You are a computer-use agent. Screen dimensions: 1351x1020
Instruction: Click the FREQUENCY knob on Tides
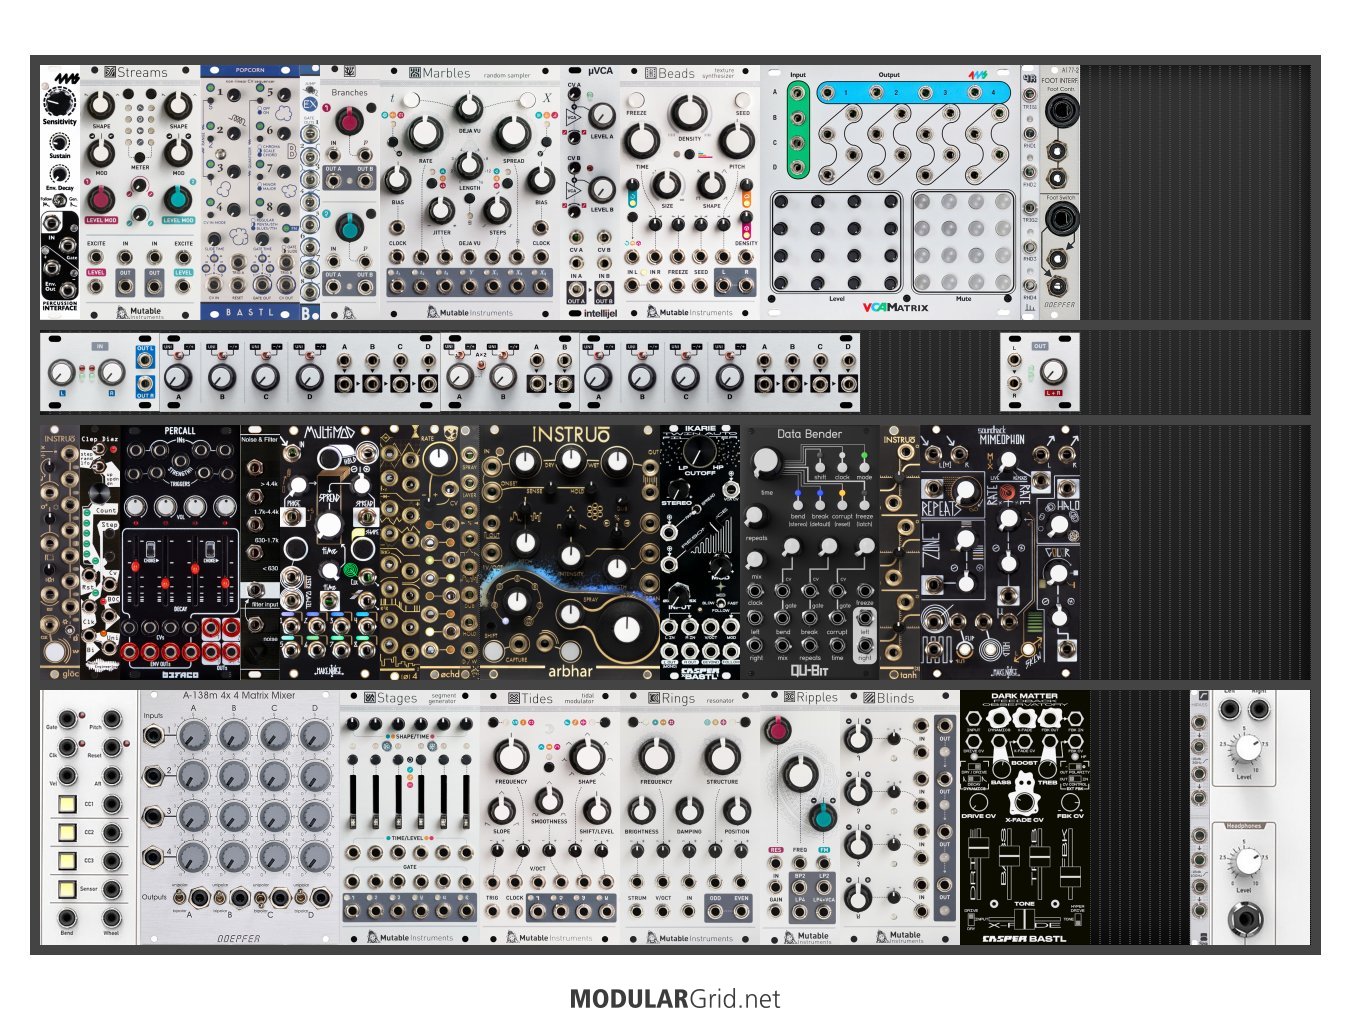point(511,757)
